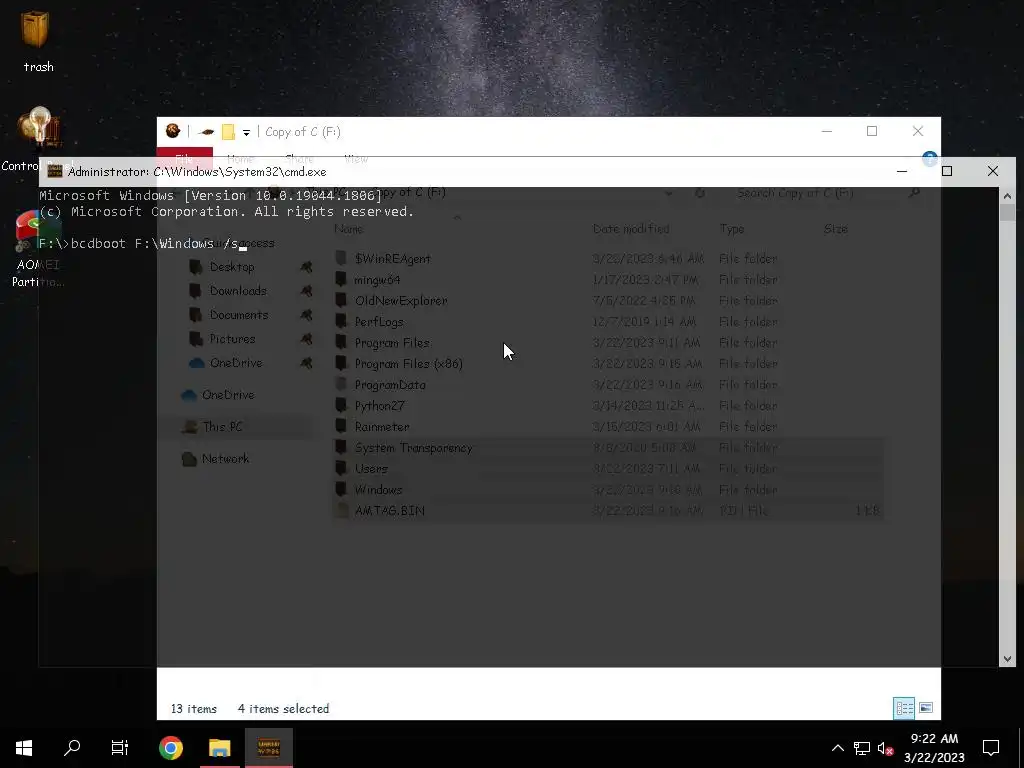Open the clock showing 9:22 AM

[934, 748]
